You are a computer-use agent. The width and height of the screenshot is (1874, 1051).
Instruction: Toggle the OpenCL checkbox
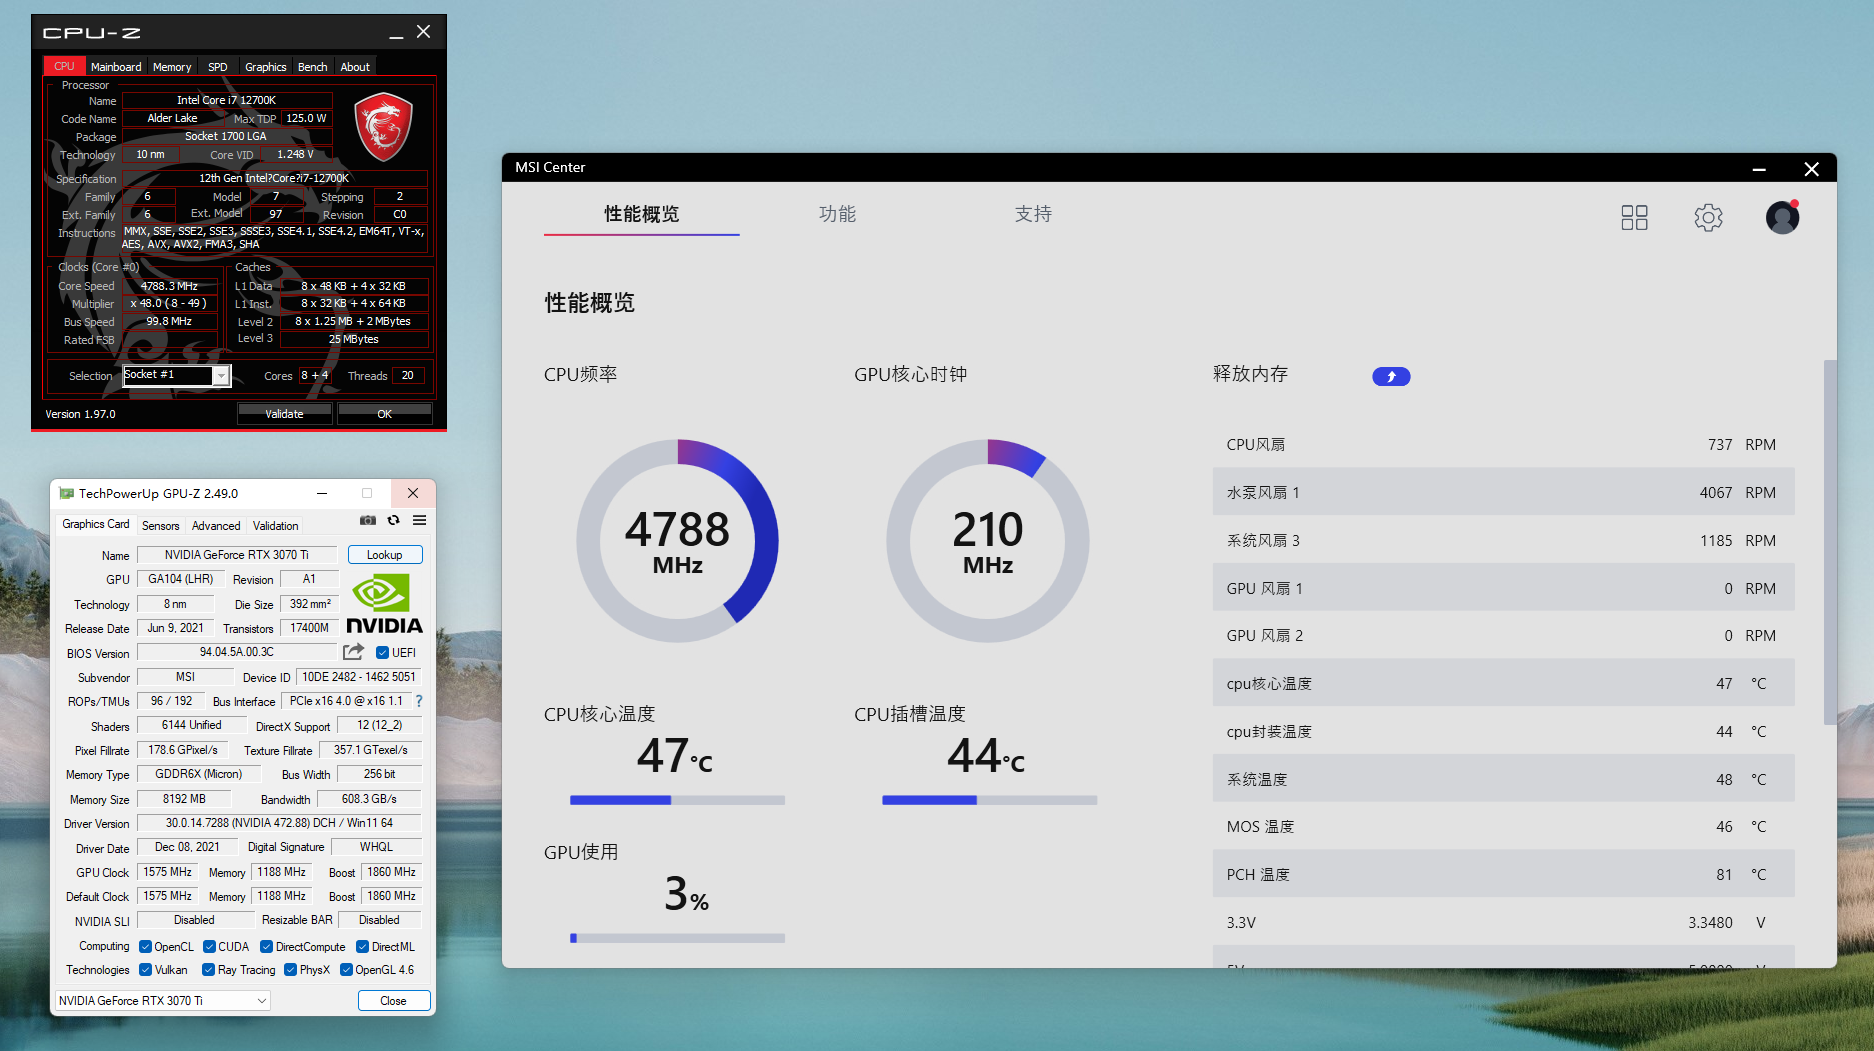(x=145, y=947)
